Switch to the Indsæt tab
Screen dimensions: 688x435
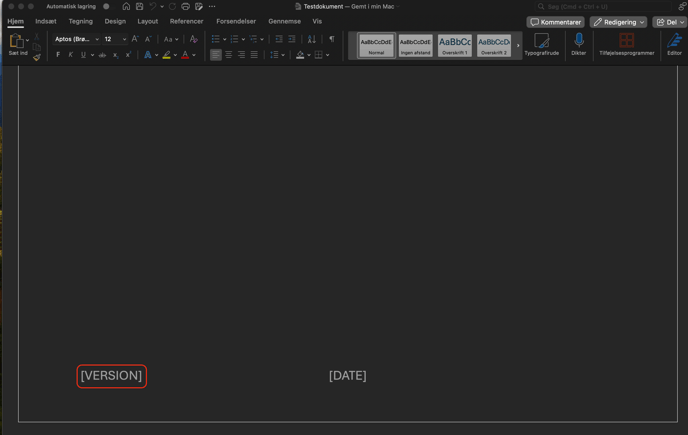tap(46, 21)
